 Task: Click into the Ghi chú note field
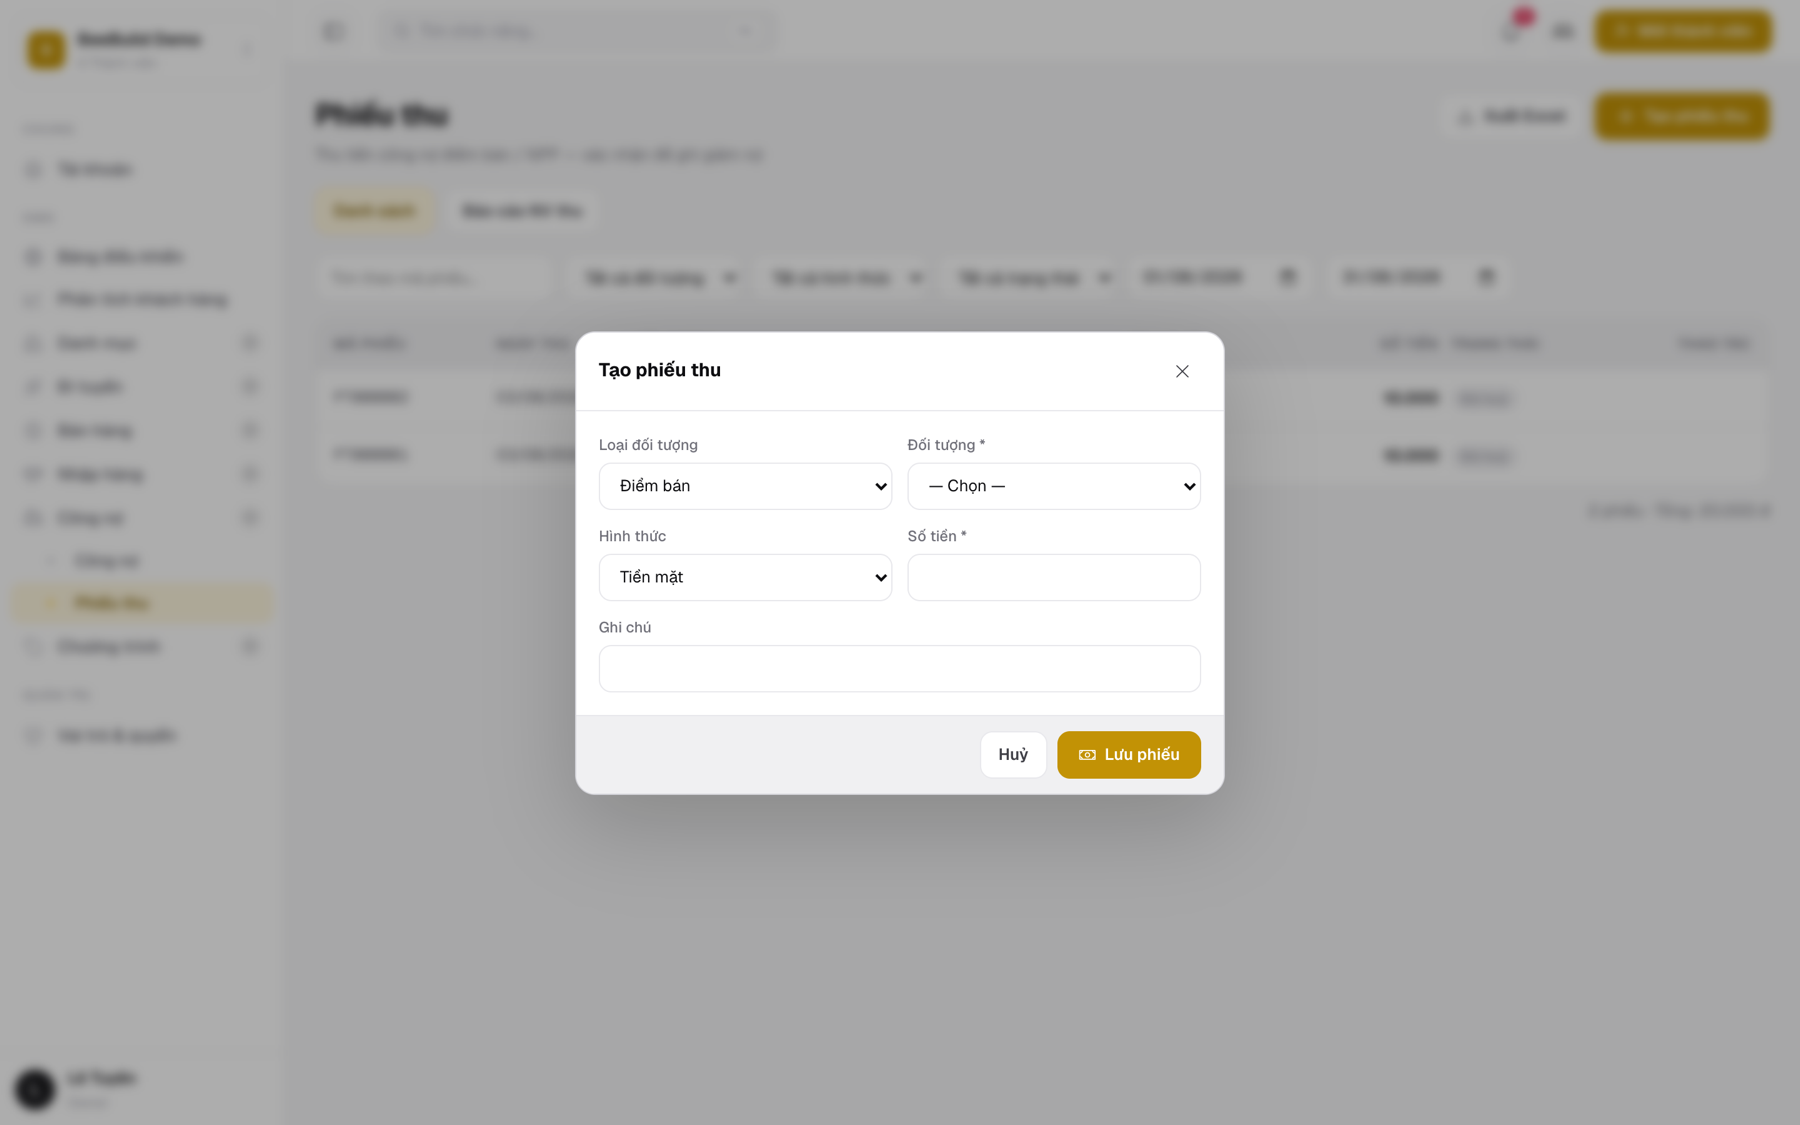pos(899,668)
